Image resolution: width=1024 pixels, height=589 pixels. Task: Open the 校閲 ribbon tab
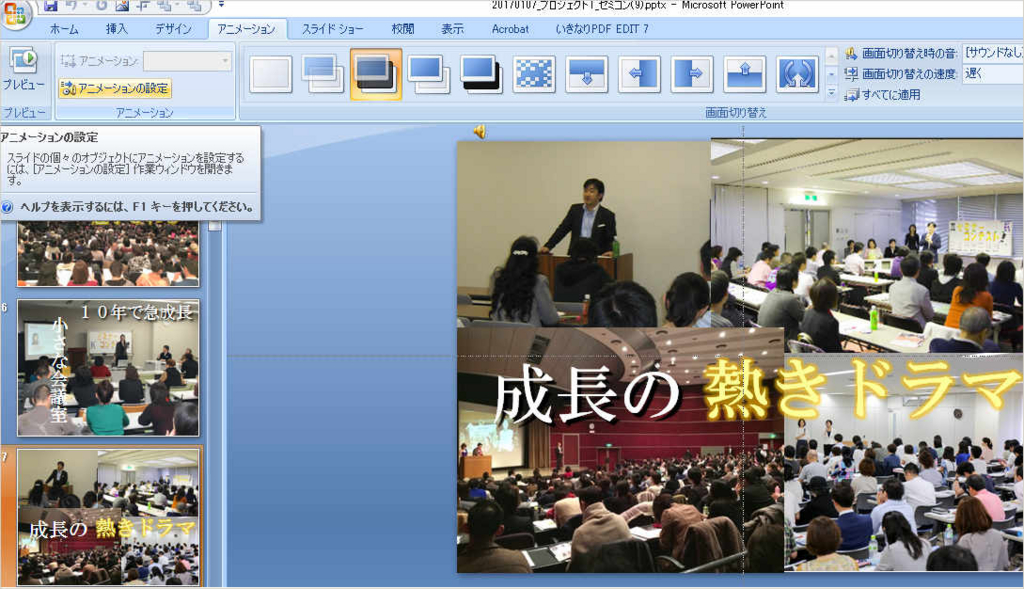coord(402,29)
